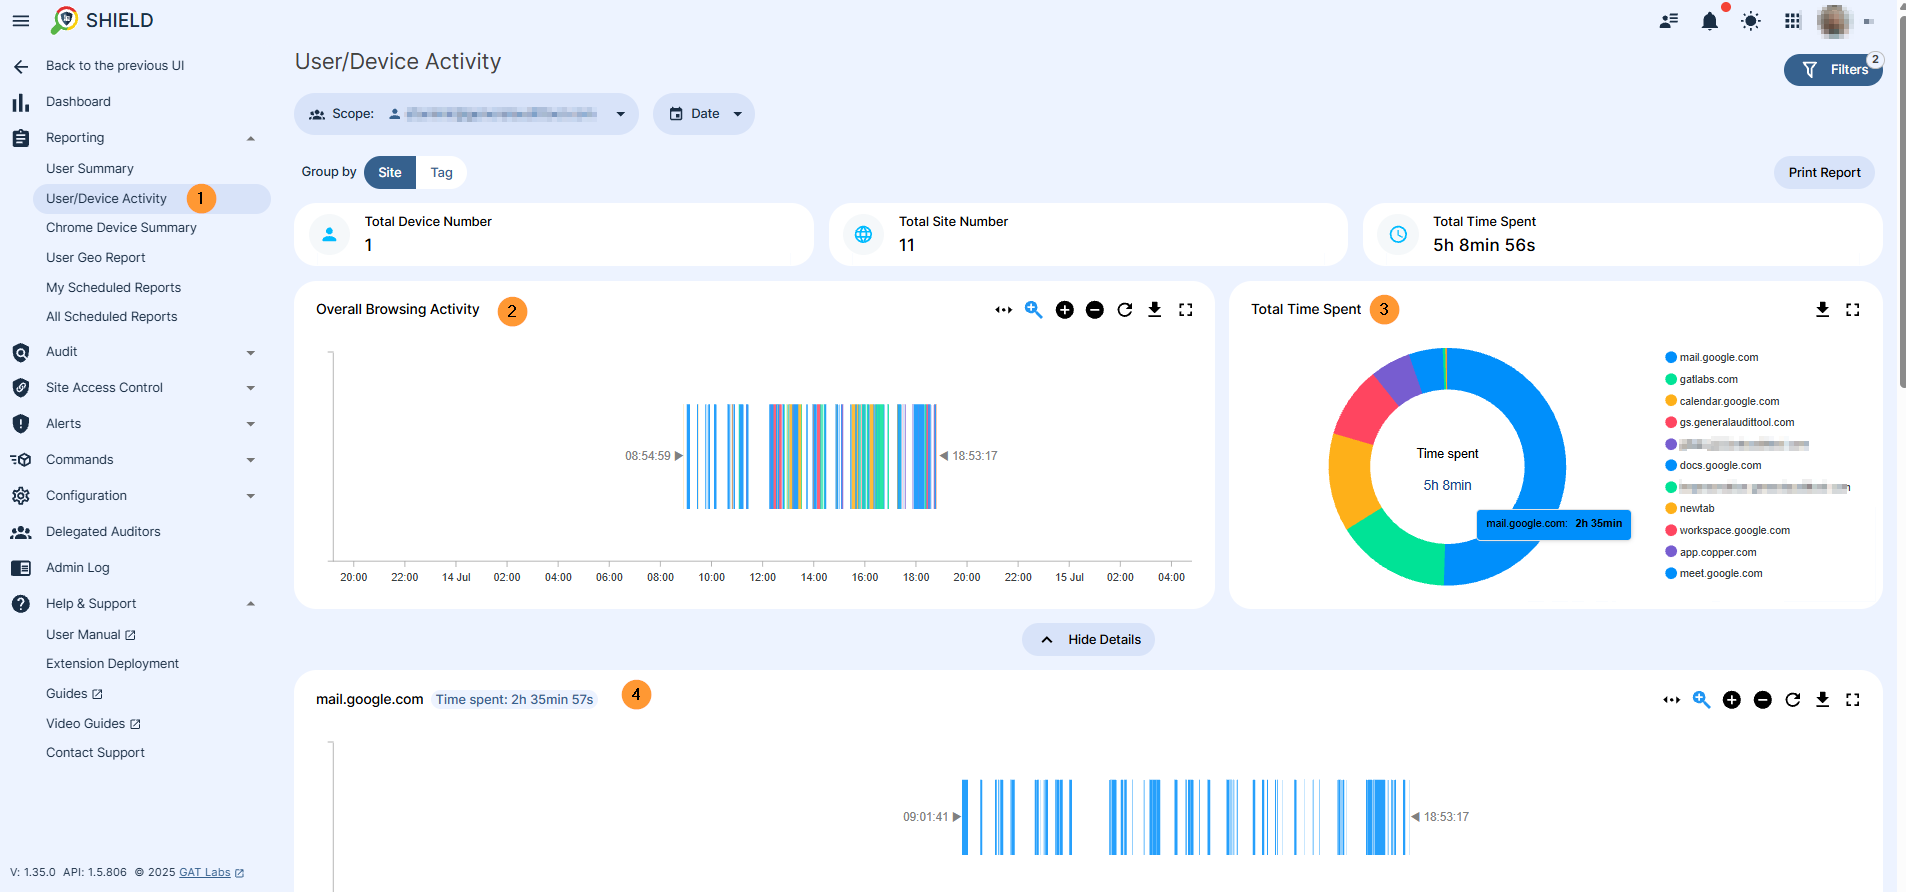Toggle app.copper.com legend entry
Screen dimensions: 1906x892
click(1711, 553)
